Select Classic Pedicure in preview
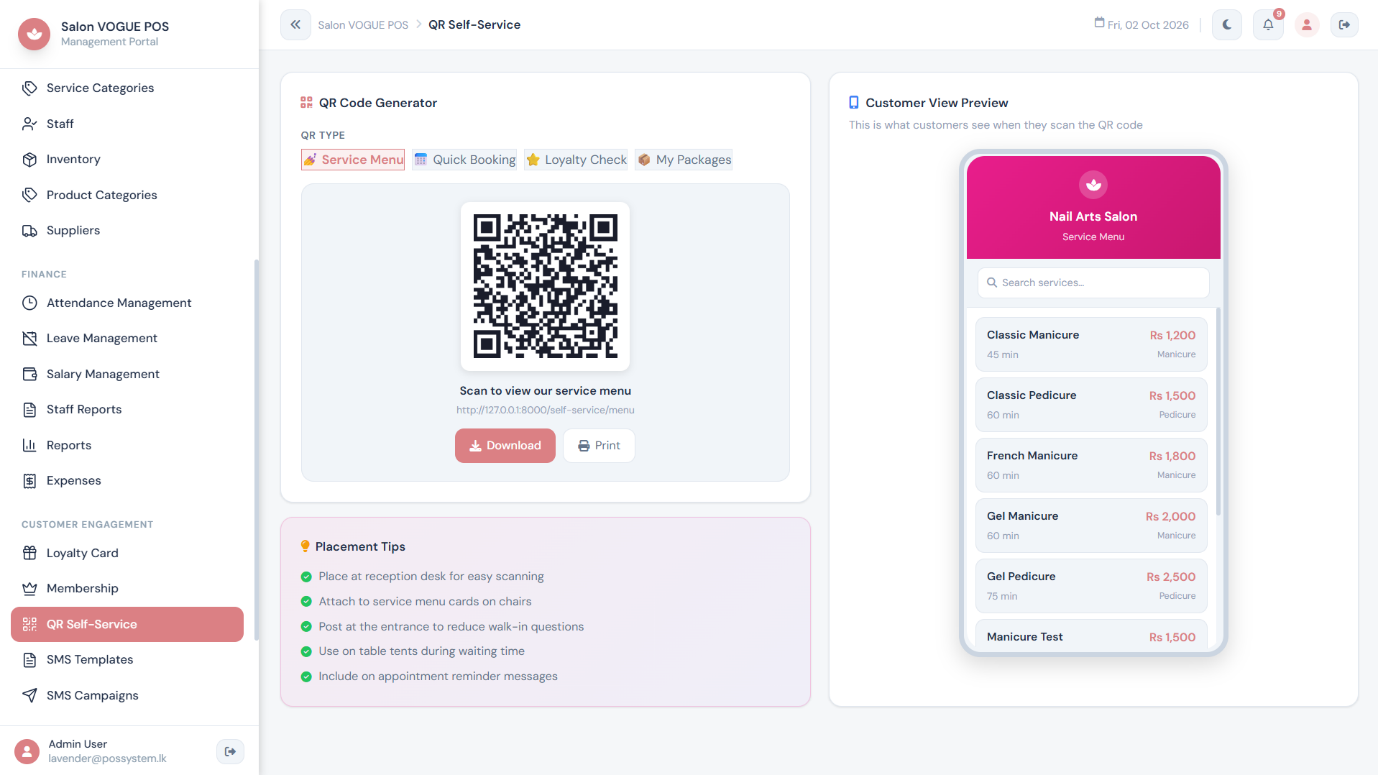Image resolution: width=1378 pixels, height=775 pixels. (x=1091, y=404)
